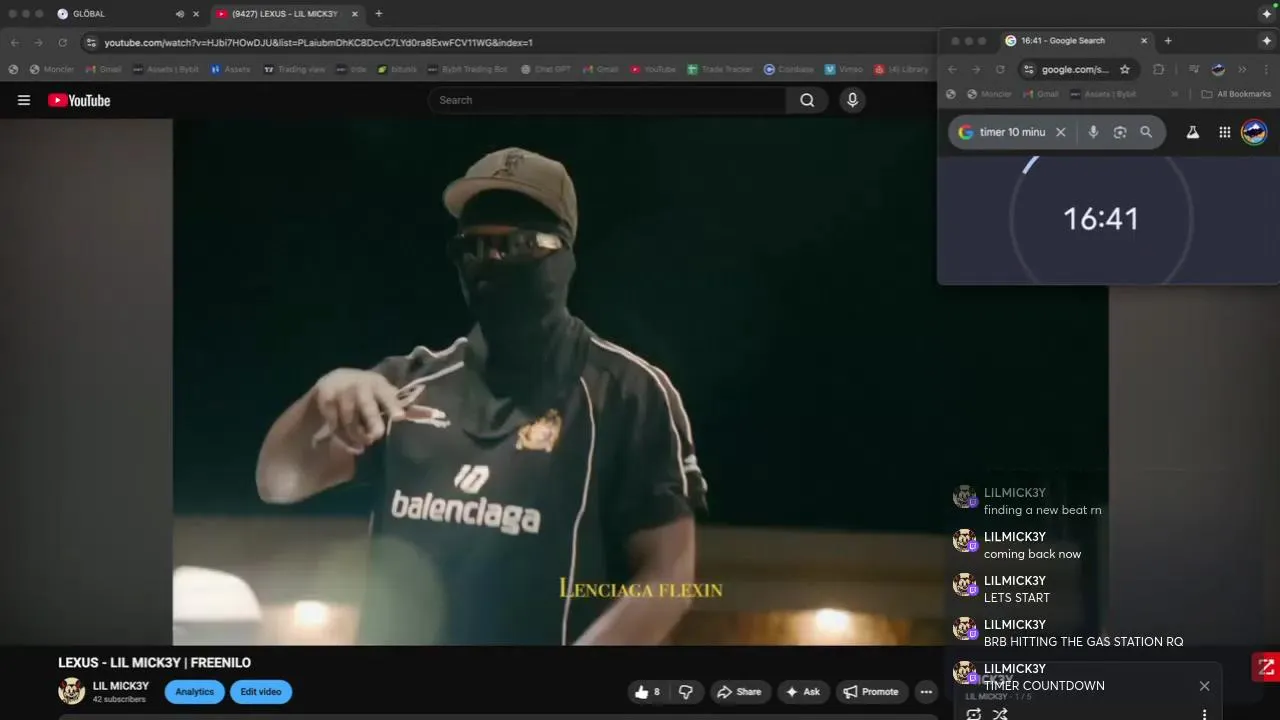The height and width of the screenshot is (720, 1280).
Task: Open LIL MICK3Y channel avatar
Action: [71, 691]
